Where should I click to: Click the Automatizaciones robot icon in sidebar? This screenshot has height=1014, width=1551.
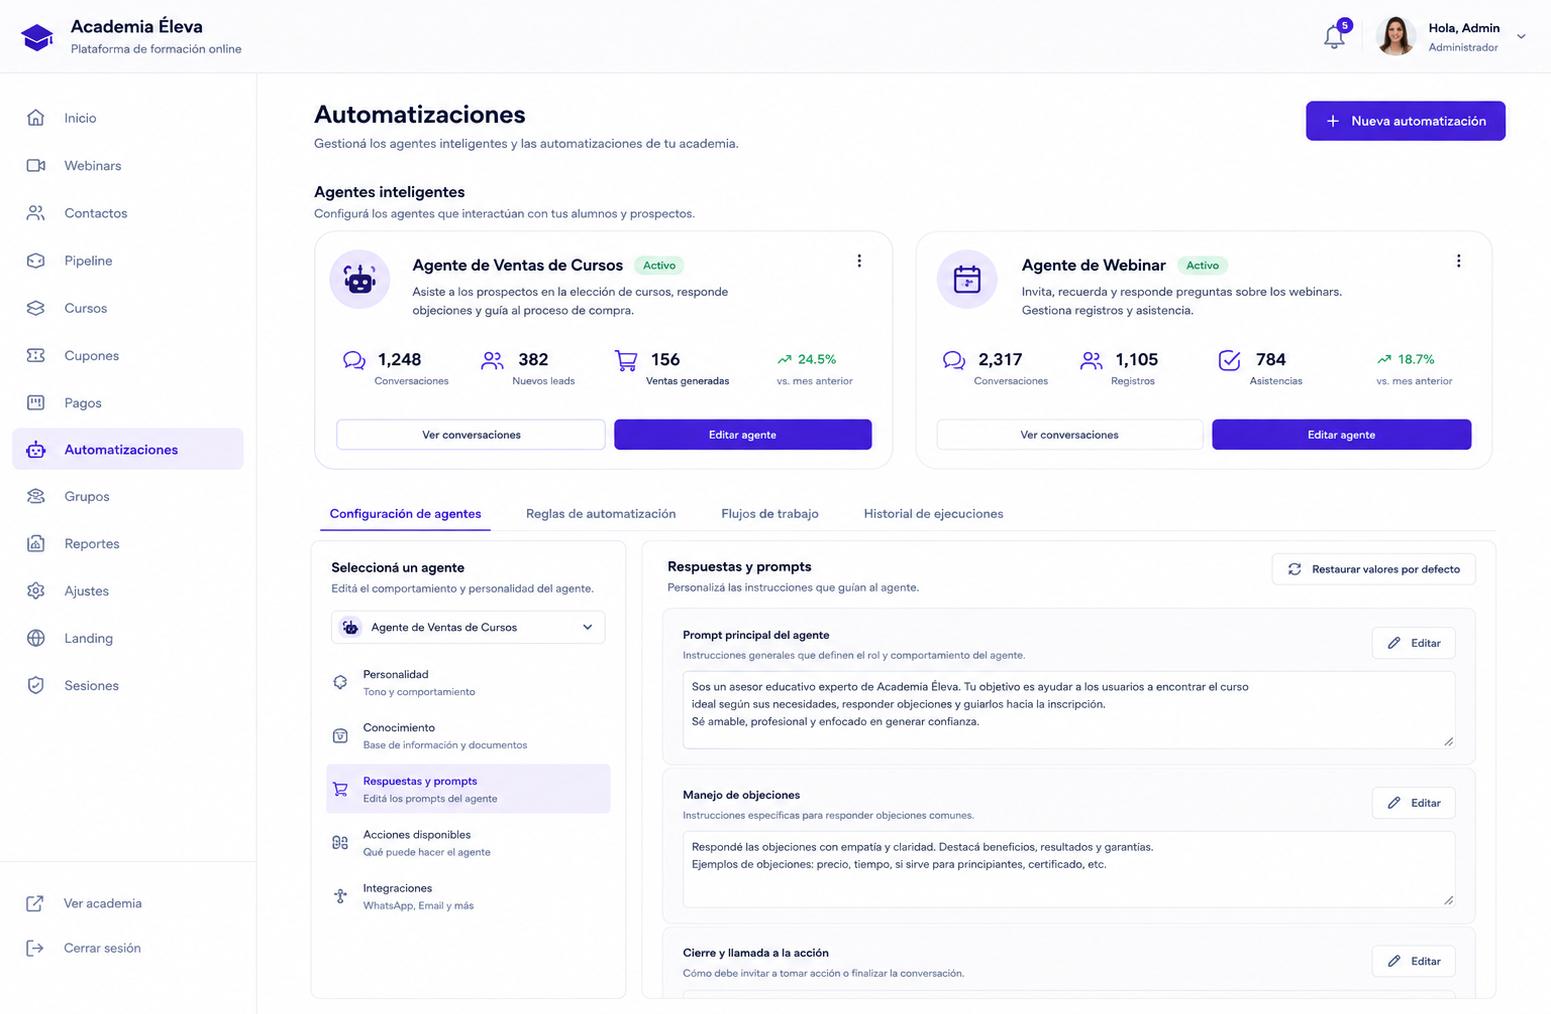36,450
